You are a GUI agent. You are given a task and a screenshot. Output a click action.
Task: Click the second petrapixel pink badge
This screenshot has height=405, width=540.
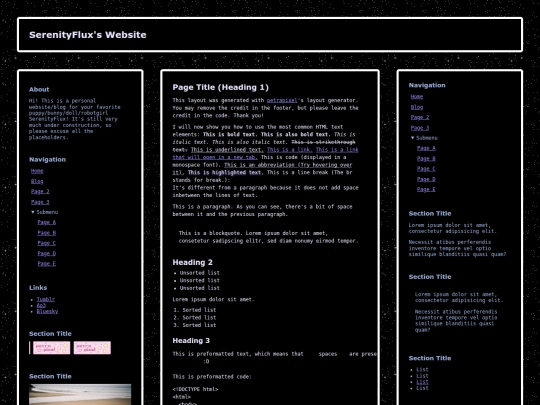pos(92,348)
